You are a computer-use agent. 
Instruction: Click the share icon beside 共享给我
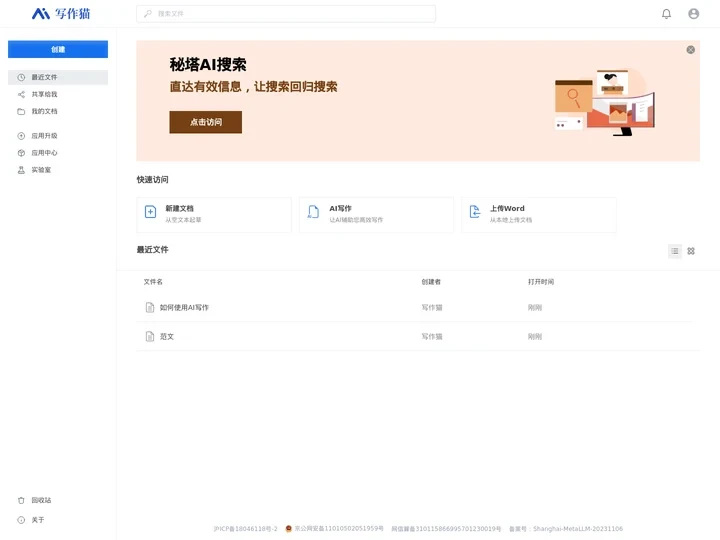point(21,94)
